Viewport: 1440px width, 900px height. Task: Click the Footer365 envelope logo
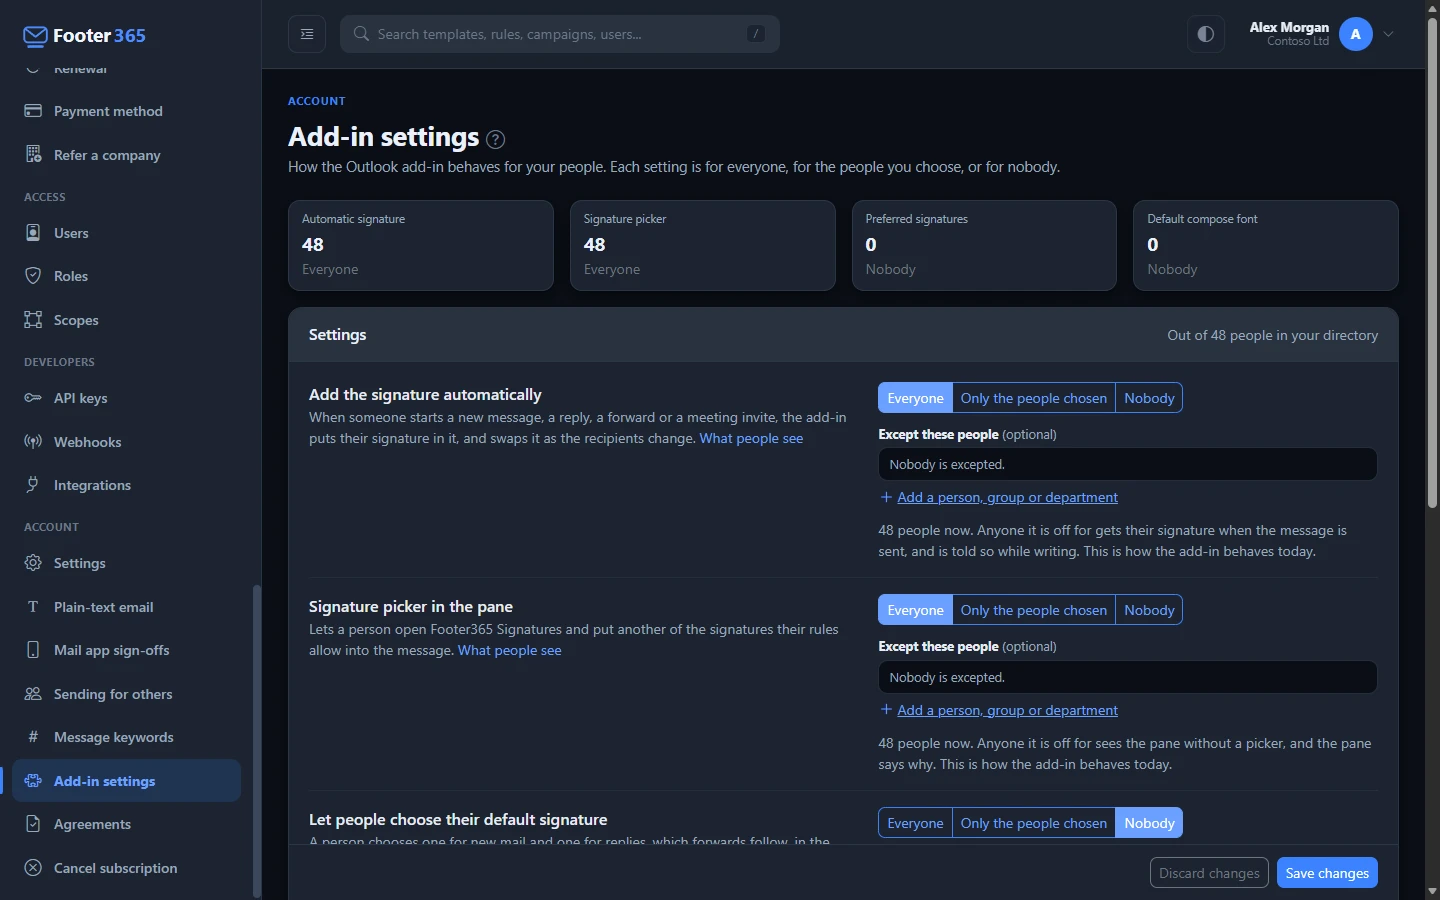(35, 37)
